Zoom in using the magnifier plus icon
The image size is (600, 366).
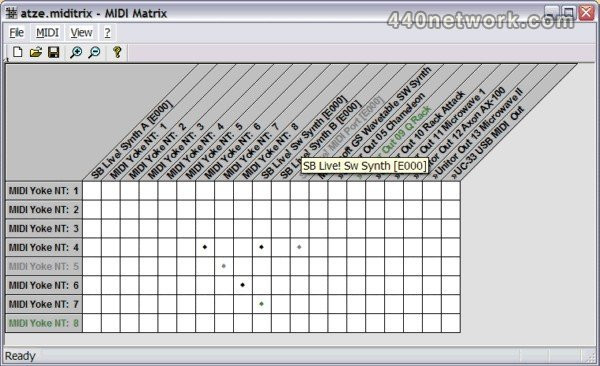tap(76, 52)
